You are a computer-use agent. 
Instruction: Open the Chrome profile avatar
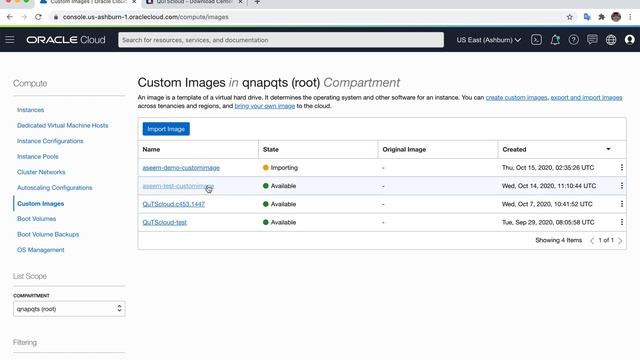coord(616,17)
